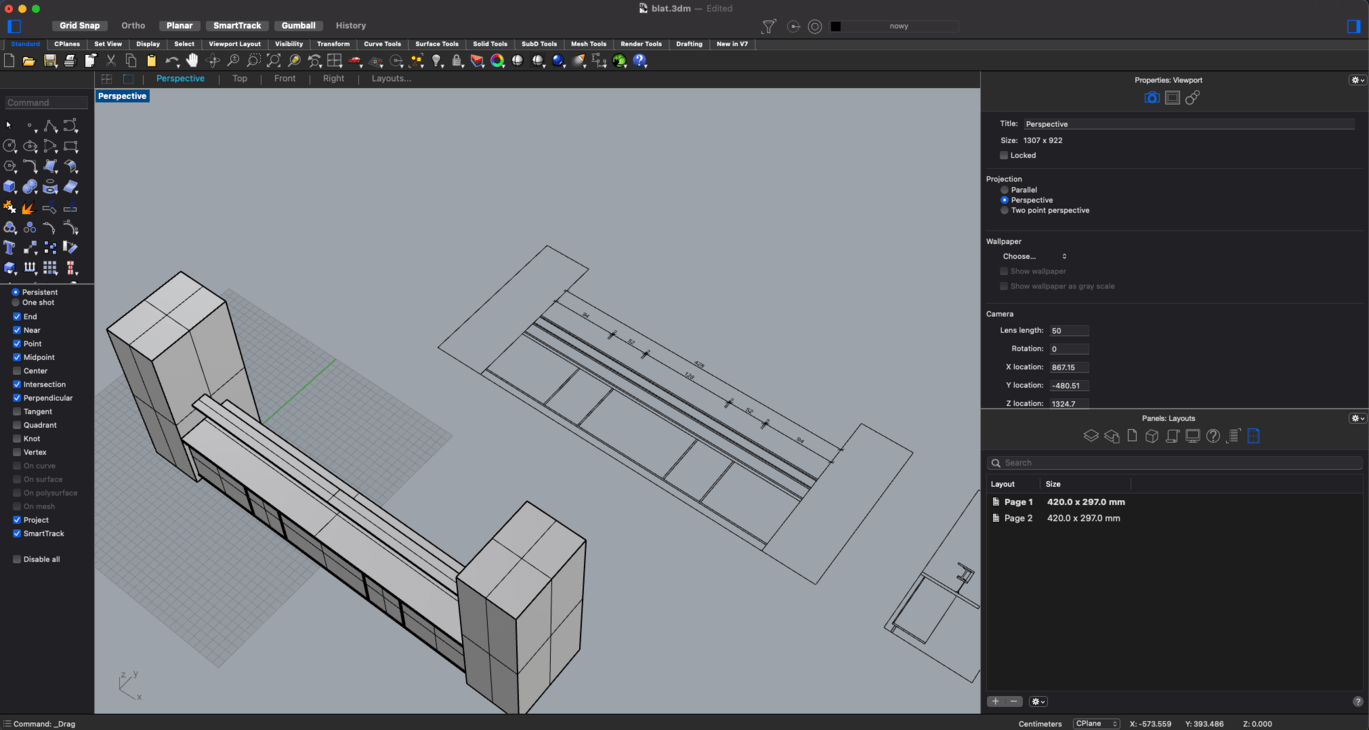Toggle the Midpoint object snap
Image resolution: width=1369 pixels, height=730 pixels.
[16, 357]
